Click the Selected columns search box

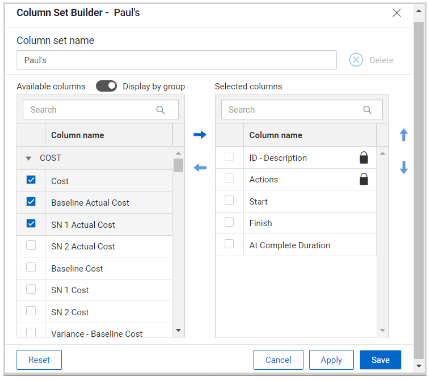[302, 110]
